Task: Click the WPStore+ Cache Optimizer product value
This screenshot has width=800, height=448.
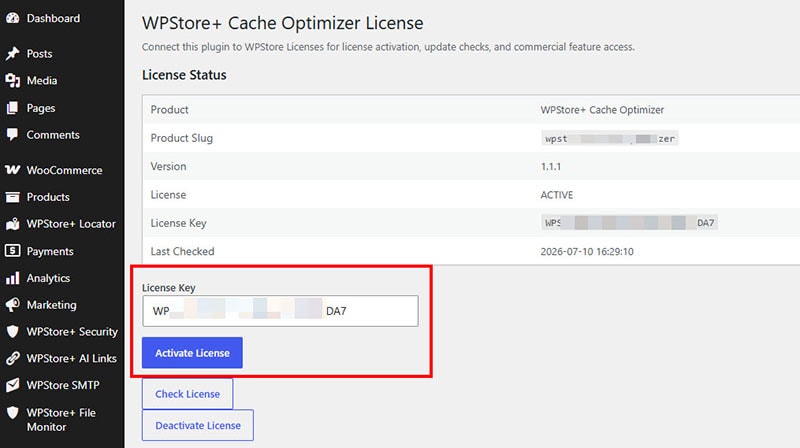Action: [x=602, y=110]
